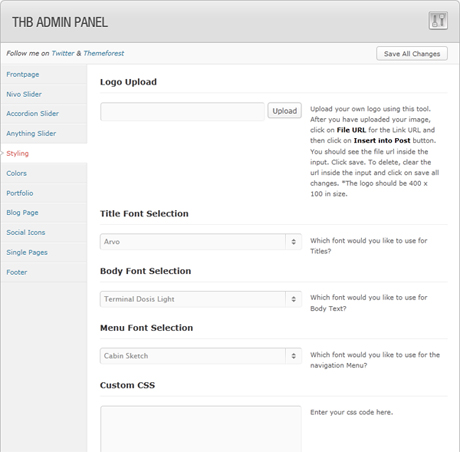Viewport: 460px width, 452px height.
Task: Click the tools icon in the admin panel header
Action: click(438, 20)
